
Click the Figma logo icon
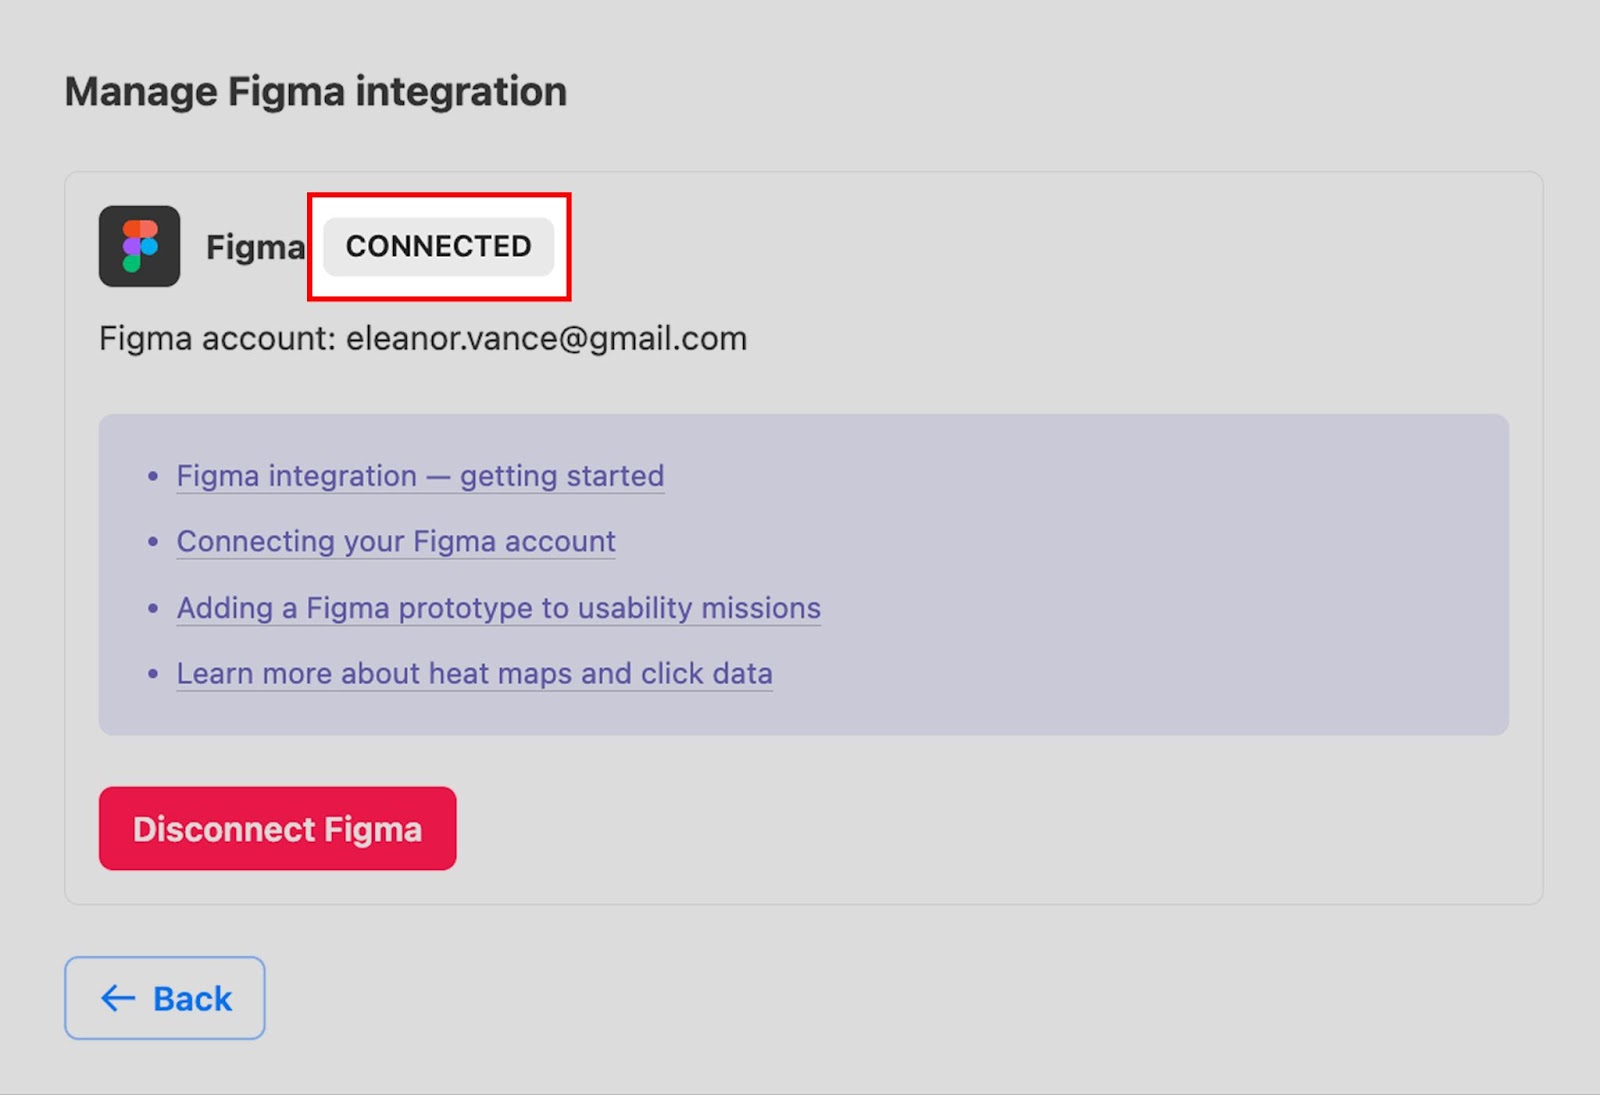[x=139, y=246]
